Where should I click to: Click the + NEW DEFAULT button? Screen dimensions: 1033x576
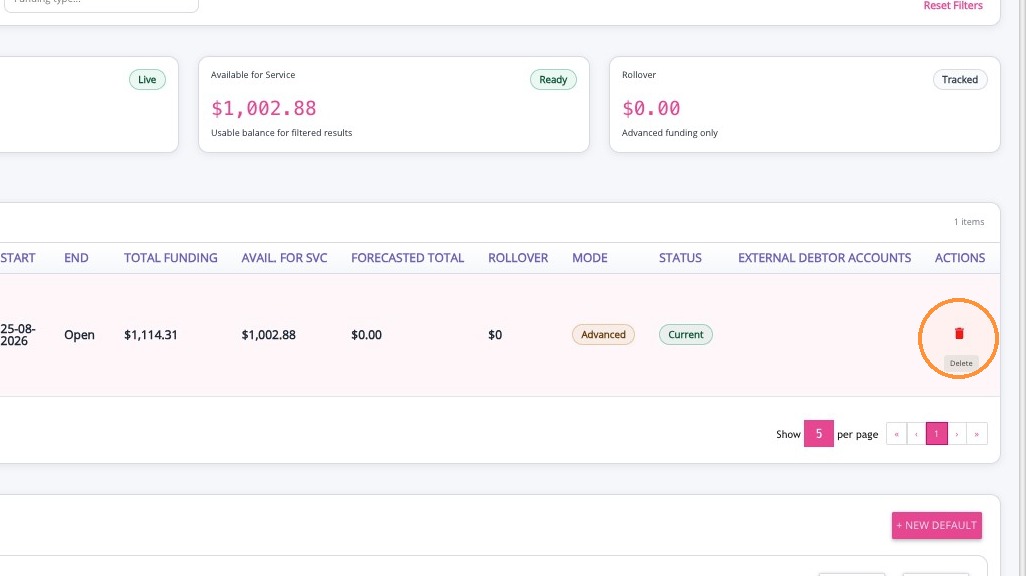click(x=936, y=525)
